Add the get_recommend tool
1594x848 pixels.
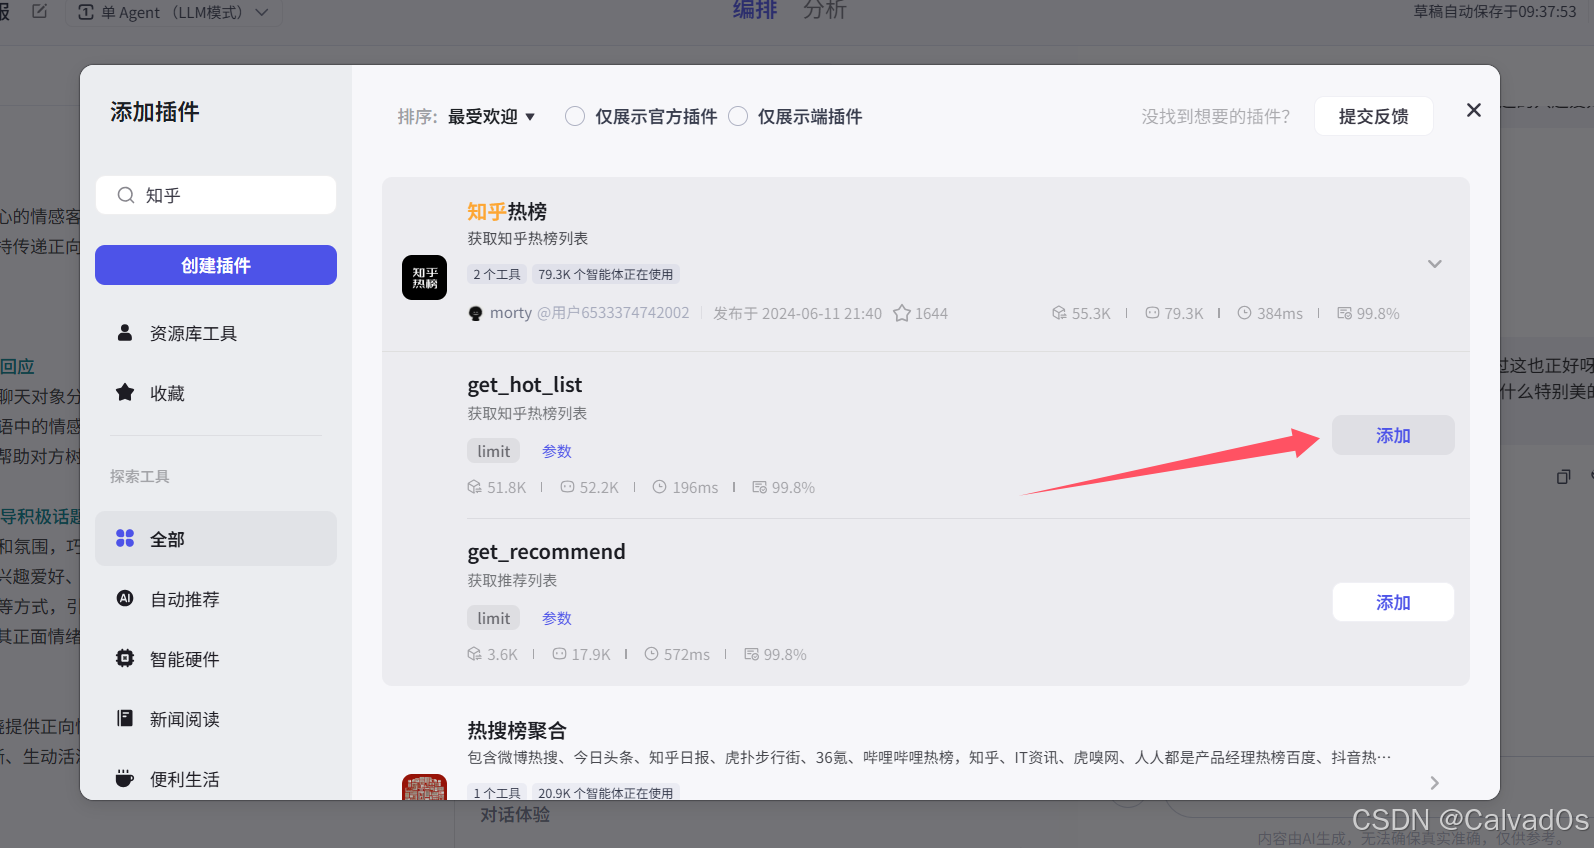[x=1393, y=602]
